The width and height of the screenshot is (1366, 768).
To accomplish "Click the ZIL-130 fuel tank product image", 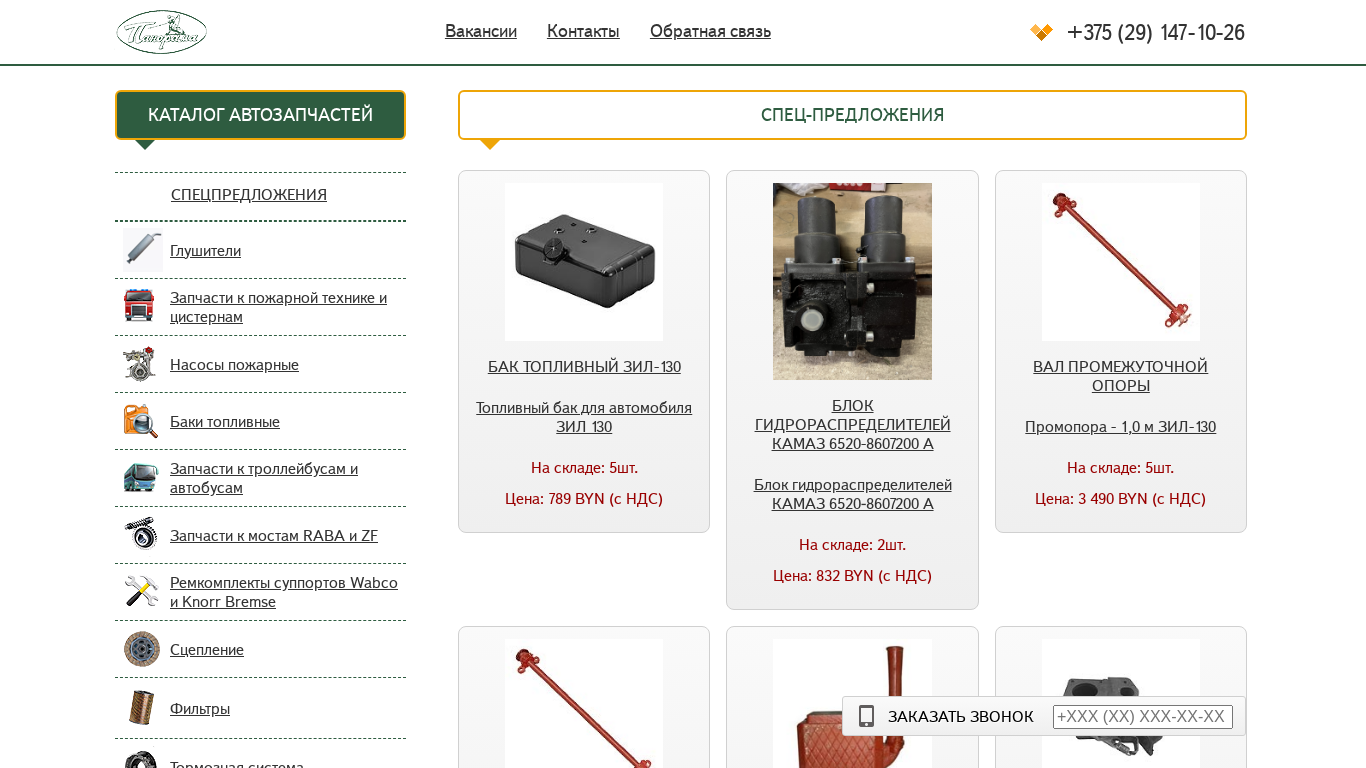I will click(584, 262).
